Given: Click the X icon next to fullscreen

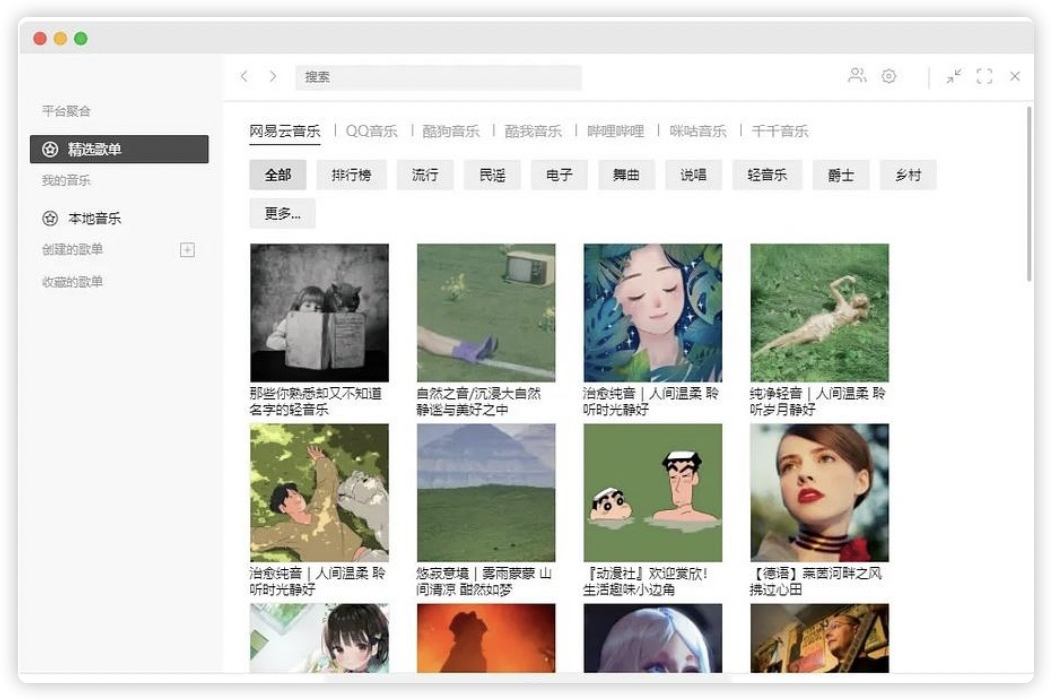Looking at the screenshot, I should click(x=1015, y=77).
